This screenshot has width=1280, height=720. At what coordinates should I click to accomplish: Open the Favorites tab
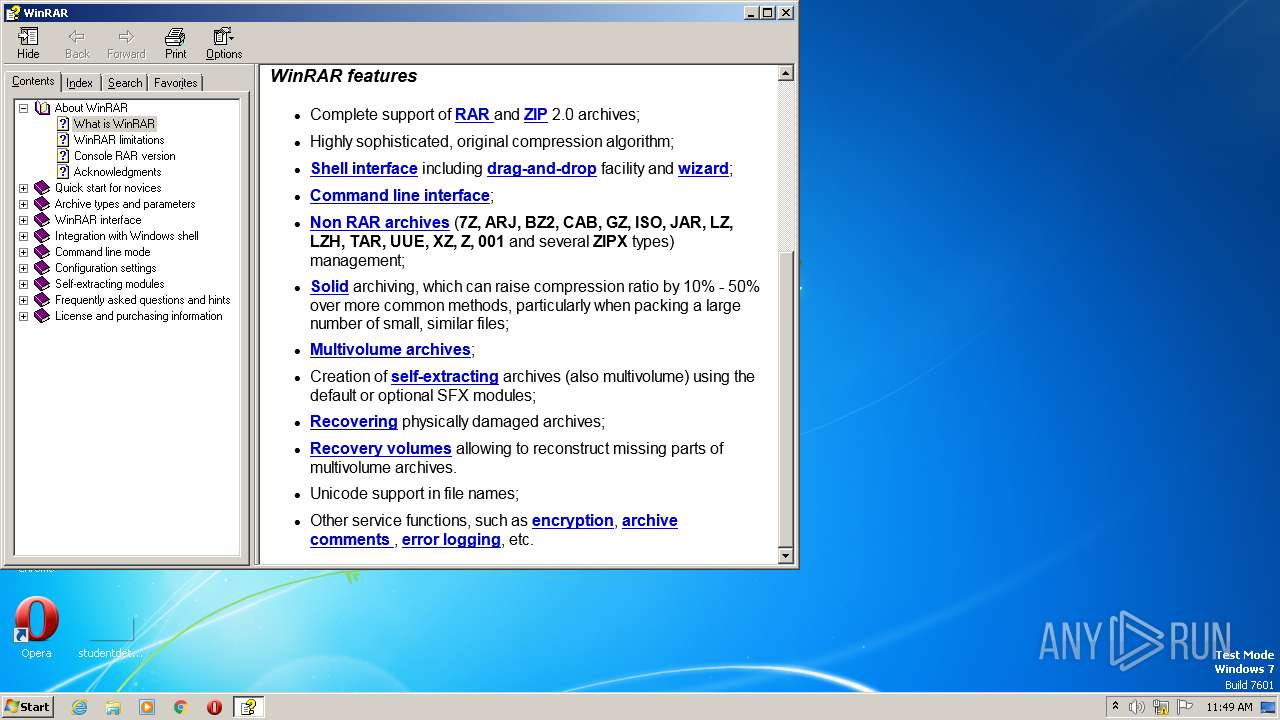pyautogui.click(x=176, y=83)
